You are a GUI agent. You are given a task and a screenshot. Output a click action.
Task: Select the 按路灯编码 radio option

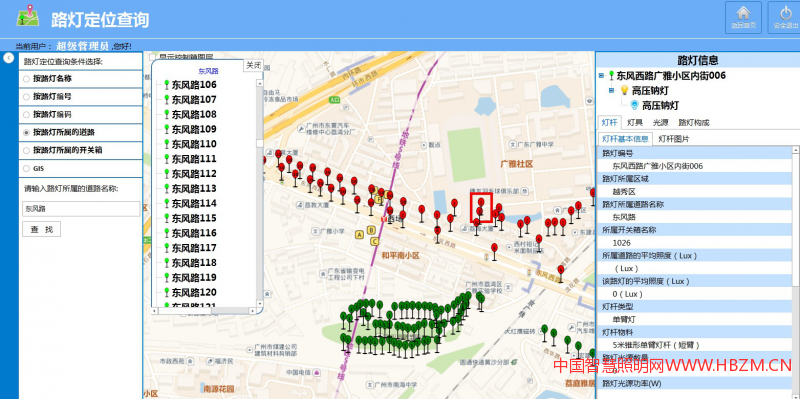[27, 115]
